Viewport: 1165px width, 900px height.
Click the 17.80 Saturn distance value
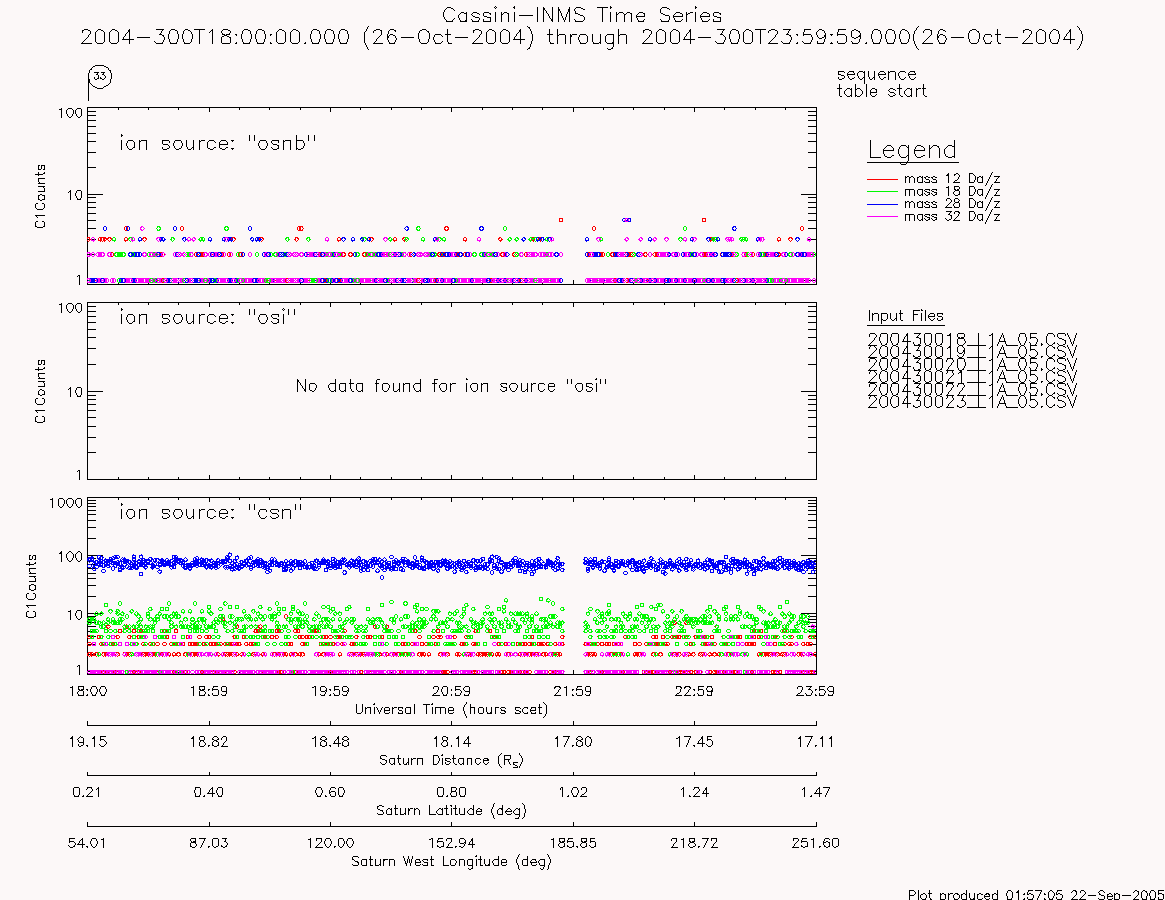[x=573, y=742]
